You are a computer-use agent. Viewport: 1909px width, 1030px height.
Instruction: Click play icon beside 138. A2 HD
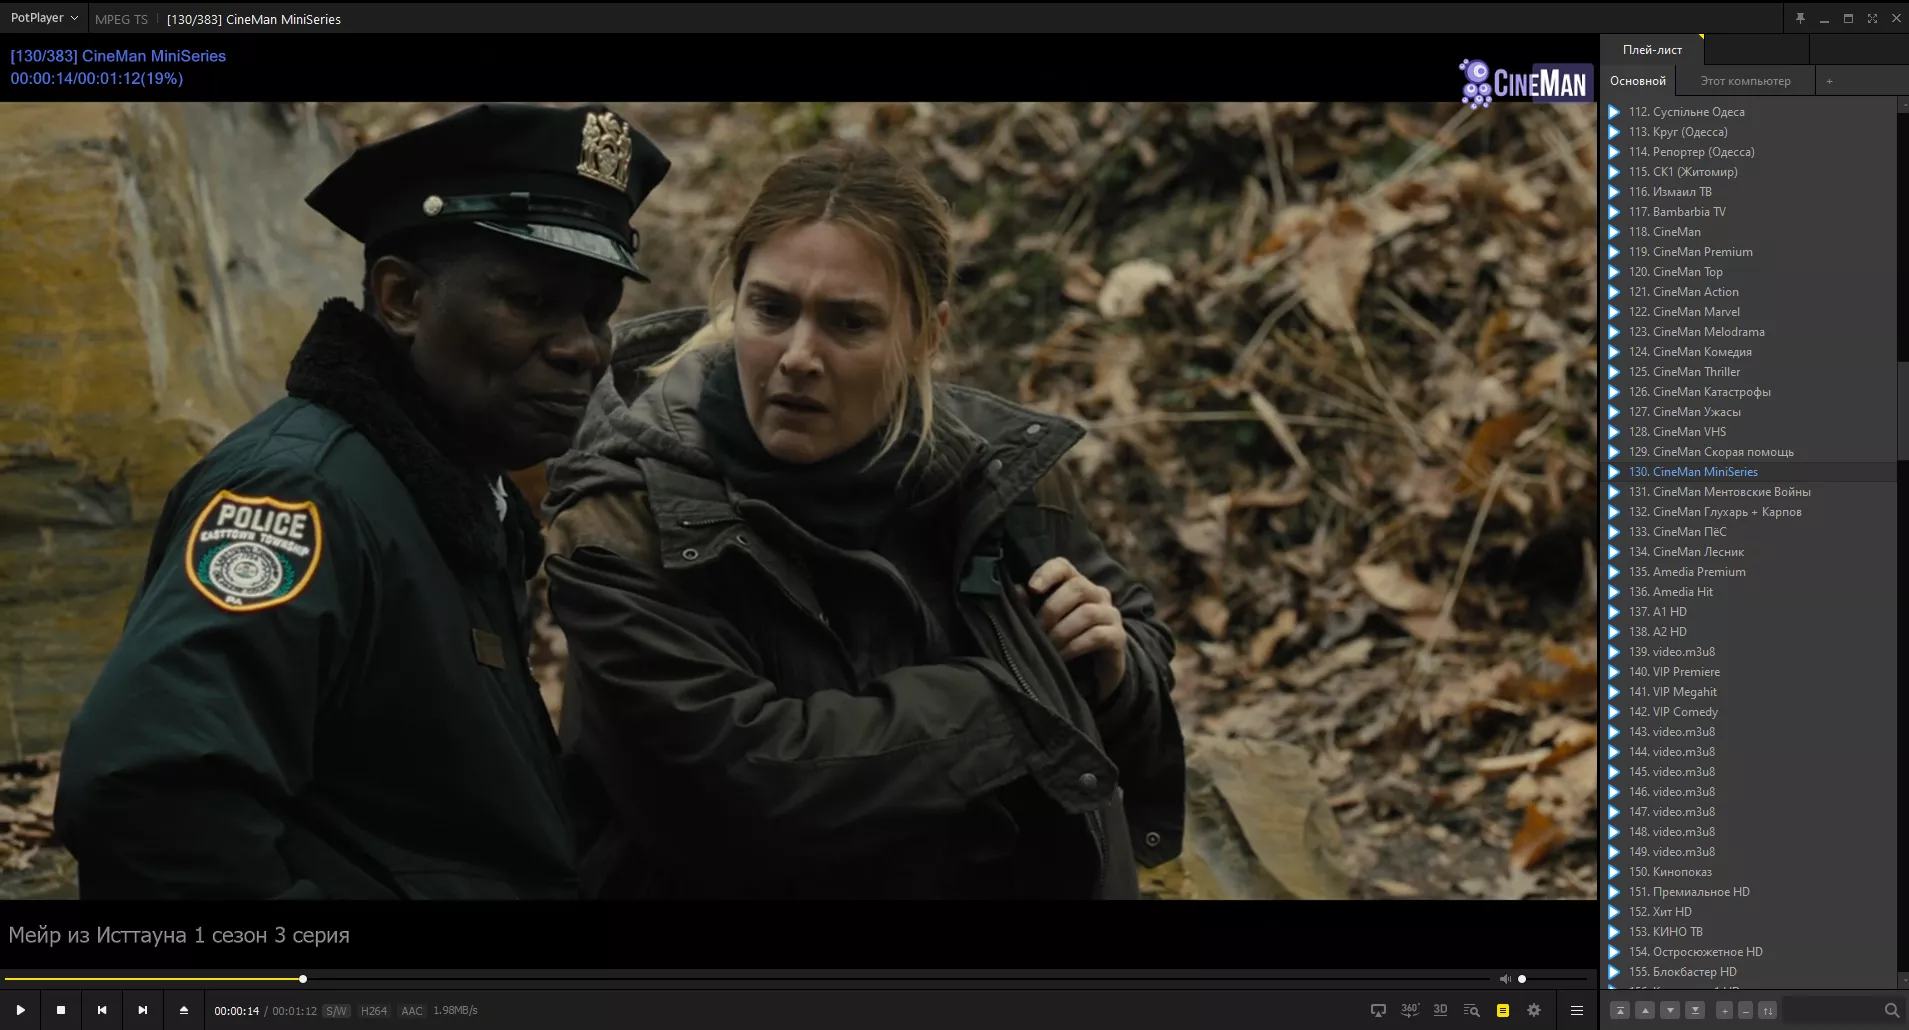pos(1614,632)
